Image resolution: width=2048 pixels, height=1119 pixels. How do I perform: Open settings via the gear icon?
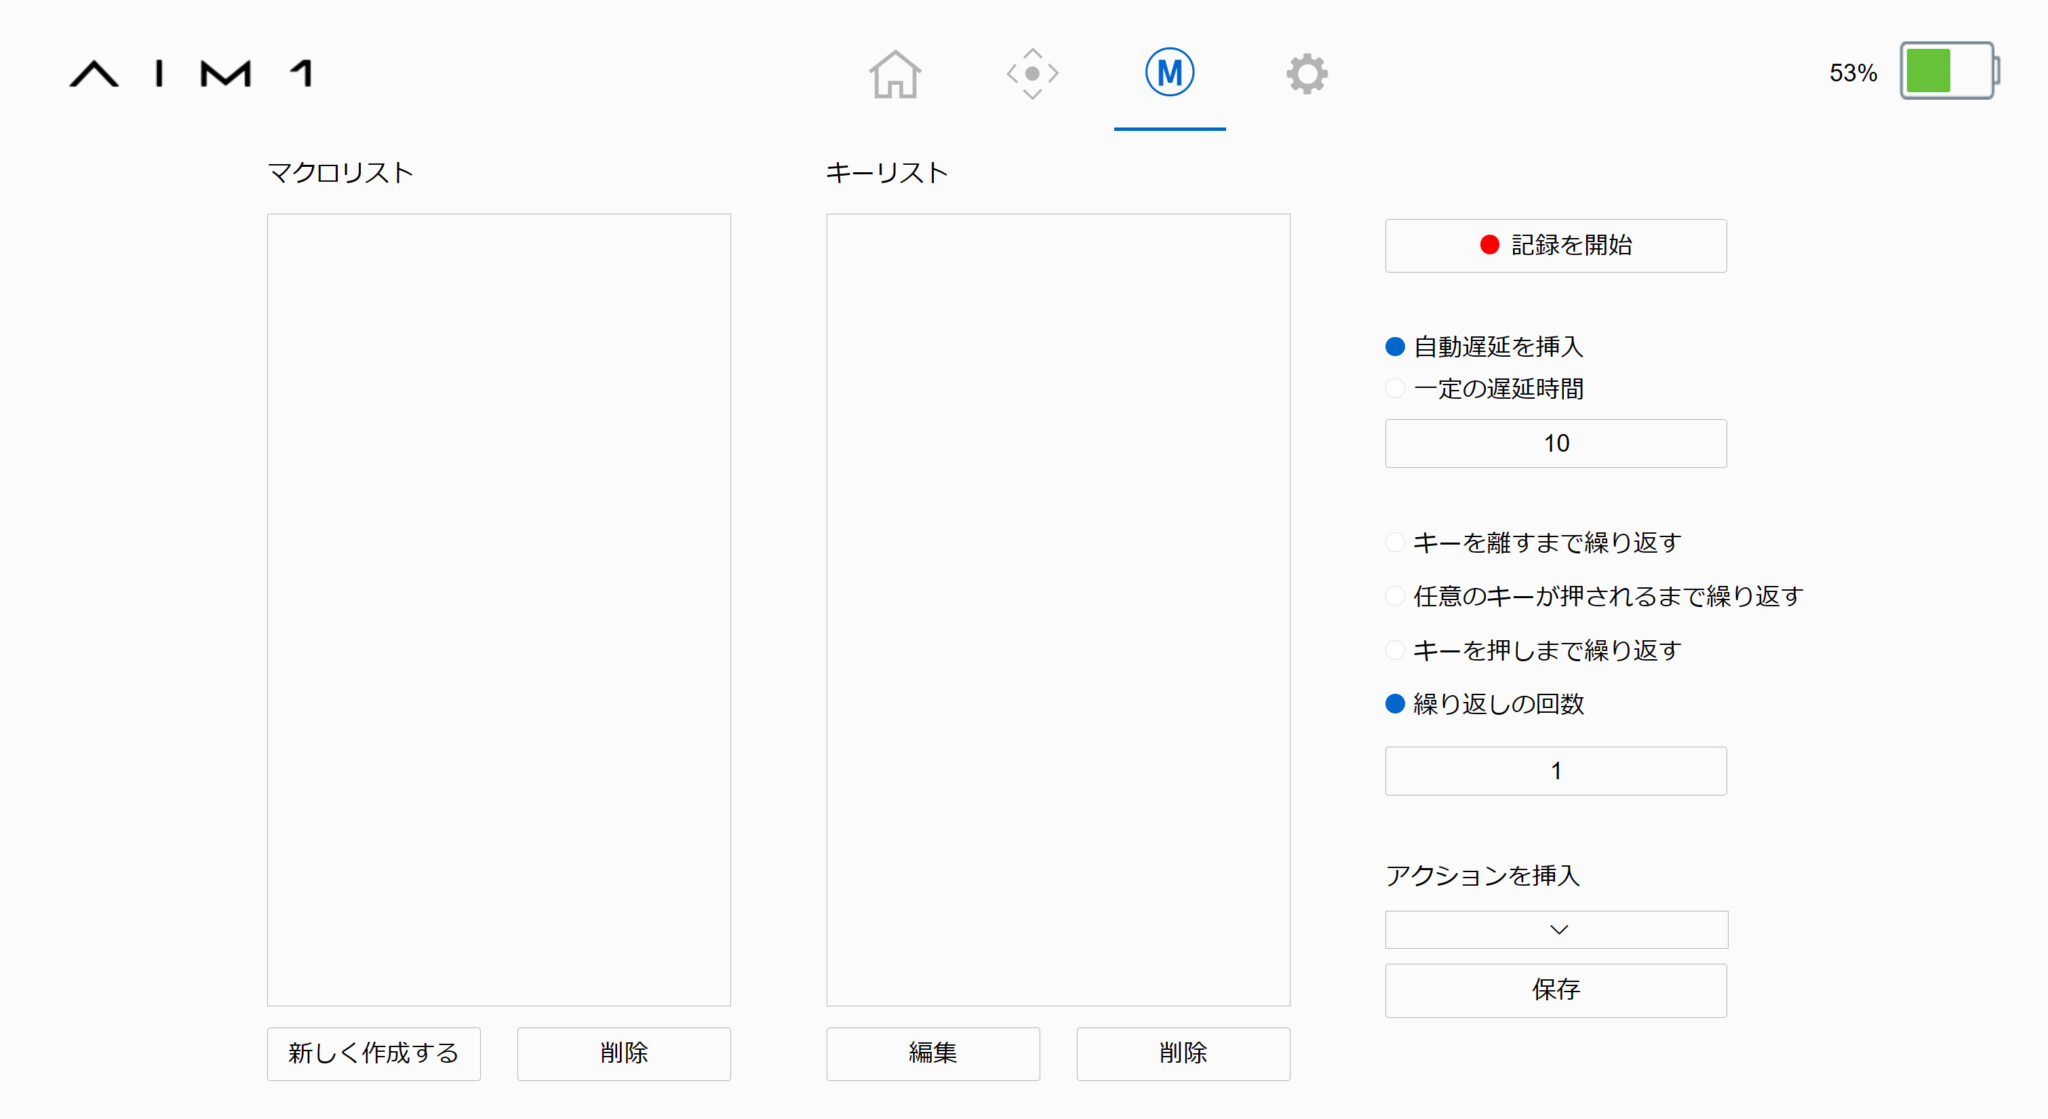point(1305,73)
